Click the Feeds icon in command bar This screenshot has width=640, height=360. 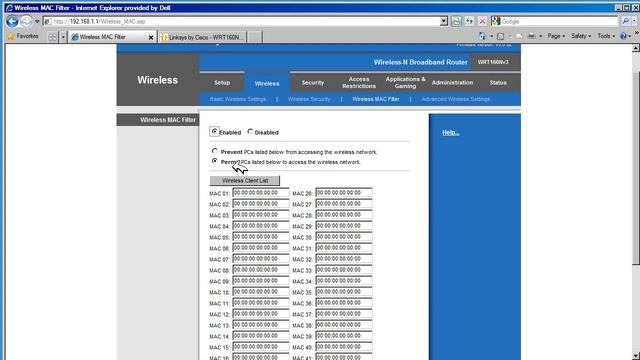pyautogui.click(x=500, y=36)
